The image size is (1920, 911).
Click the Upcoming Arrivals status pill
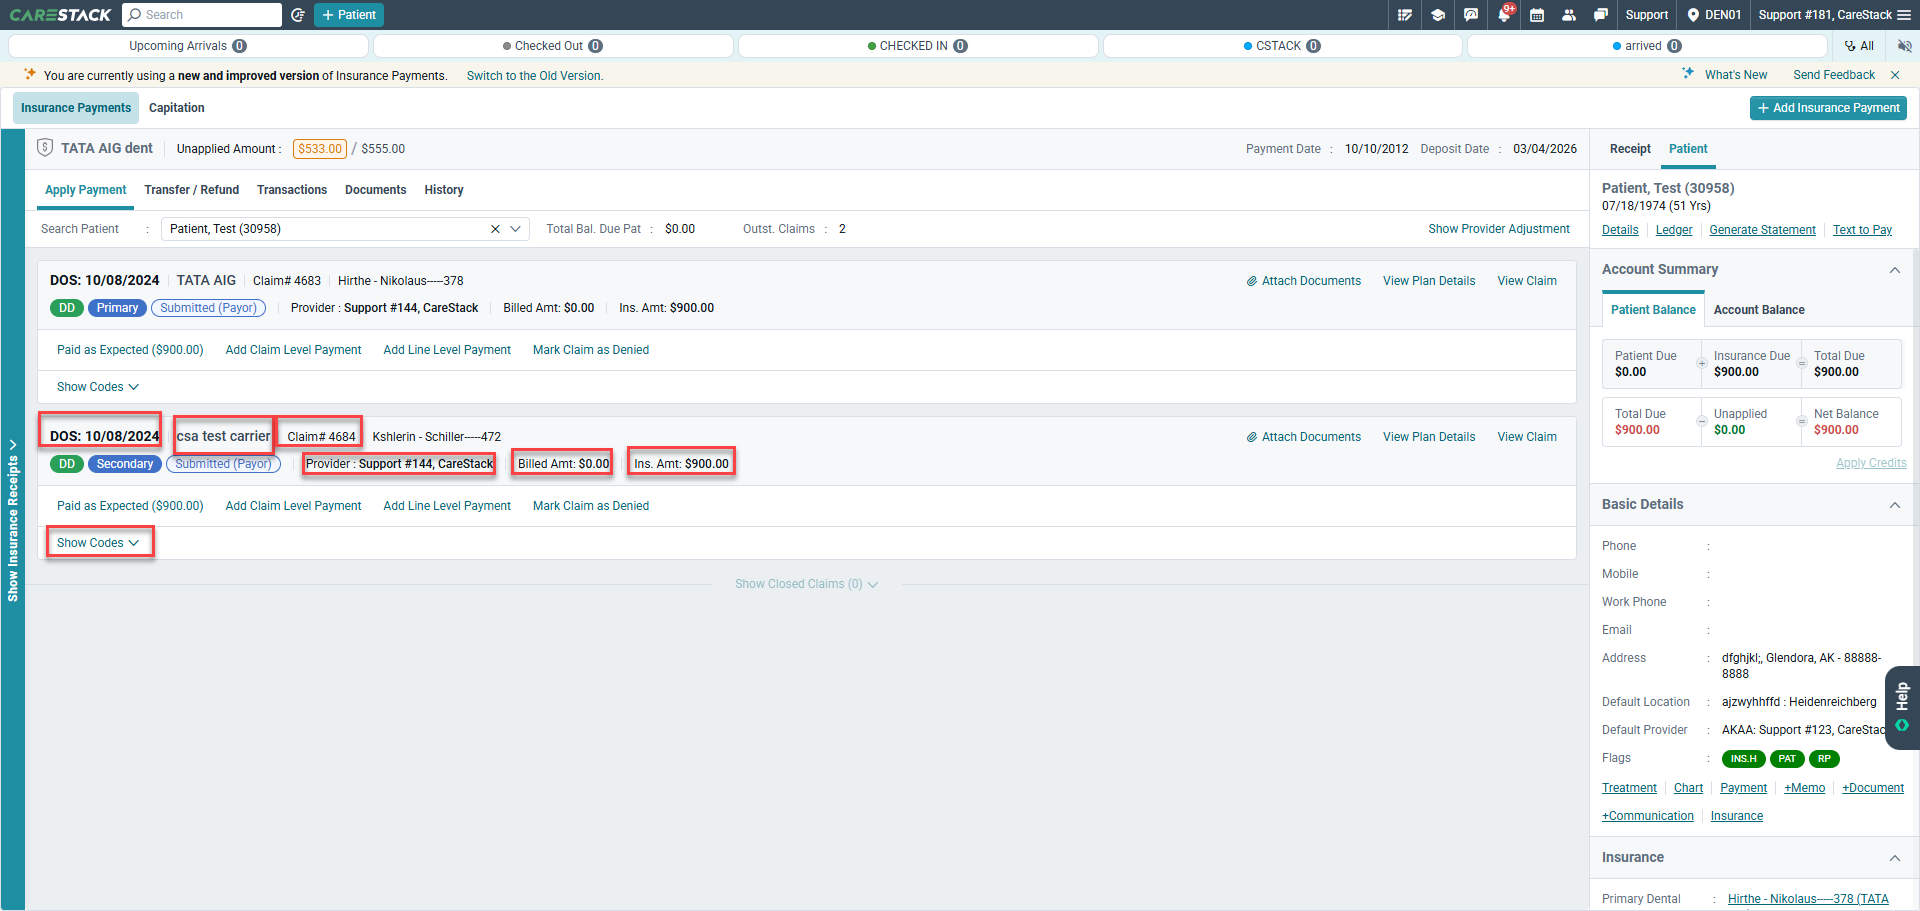tap(189, 46)
